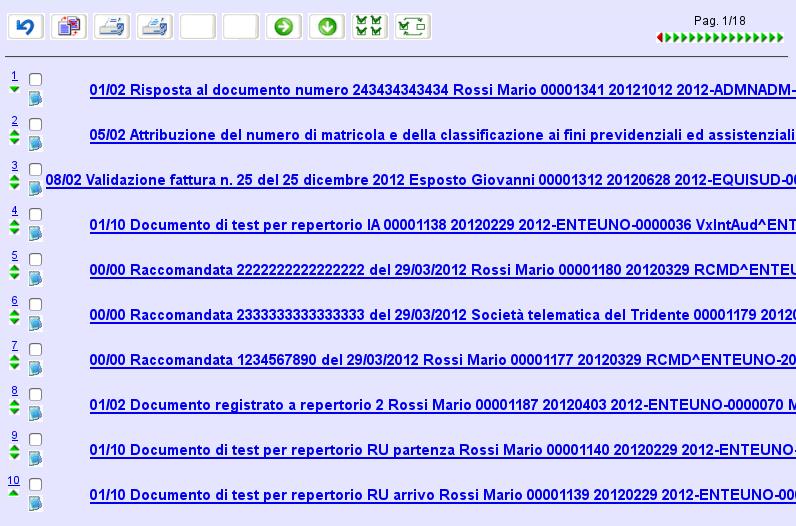
Task: Tick the checkbox for row 2 Attribuzione del numero
Action: pyautogui.click(x=35, y=124)
